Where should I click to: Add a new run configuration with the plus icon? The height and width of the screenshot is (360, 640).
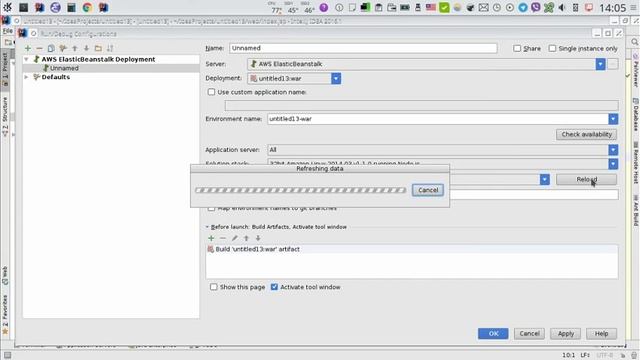(x=28, y=48)
